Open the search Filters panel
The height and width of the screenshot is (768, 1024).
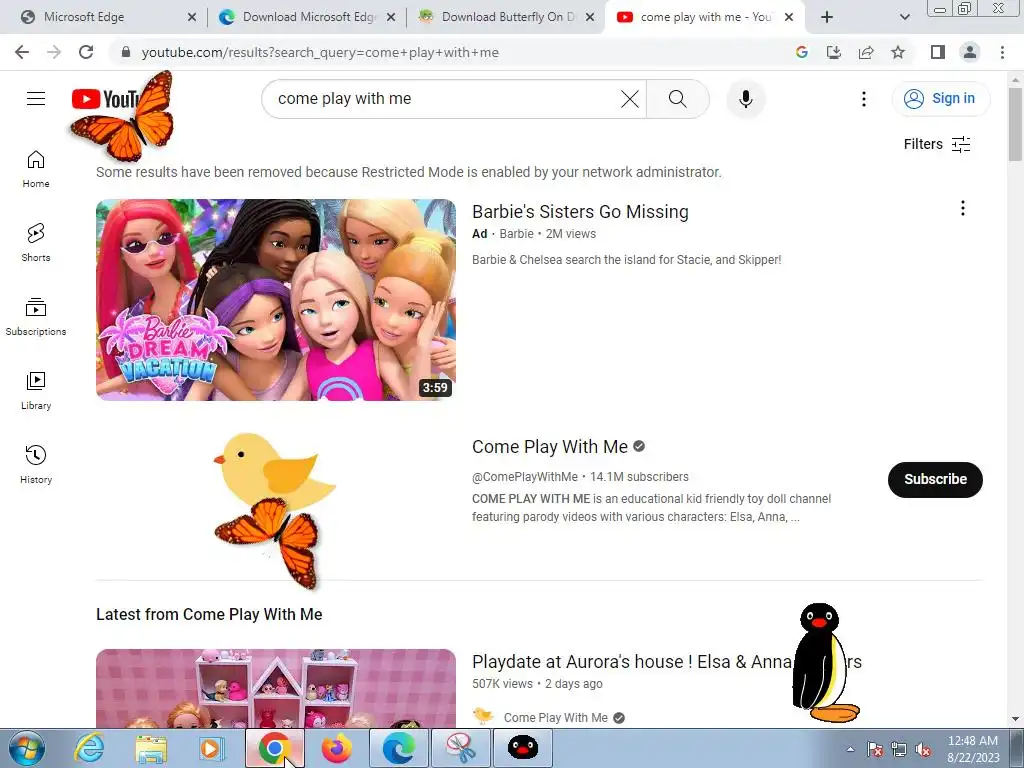[x=937, y=144]
